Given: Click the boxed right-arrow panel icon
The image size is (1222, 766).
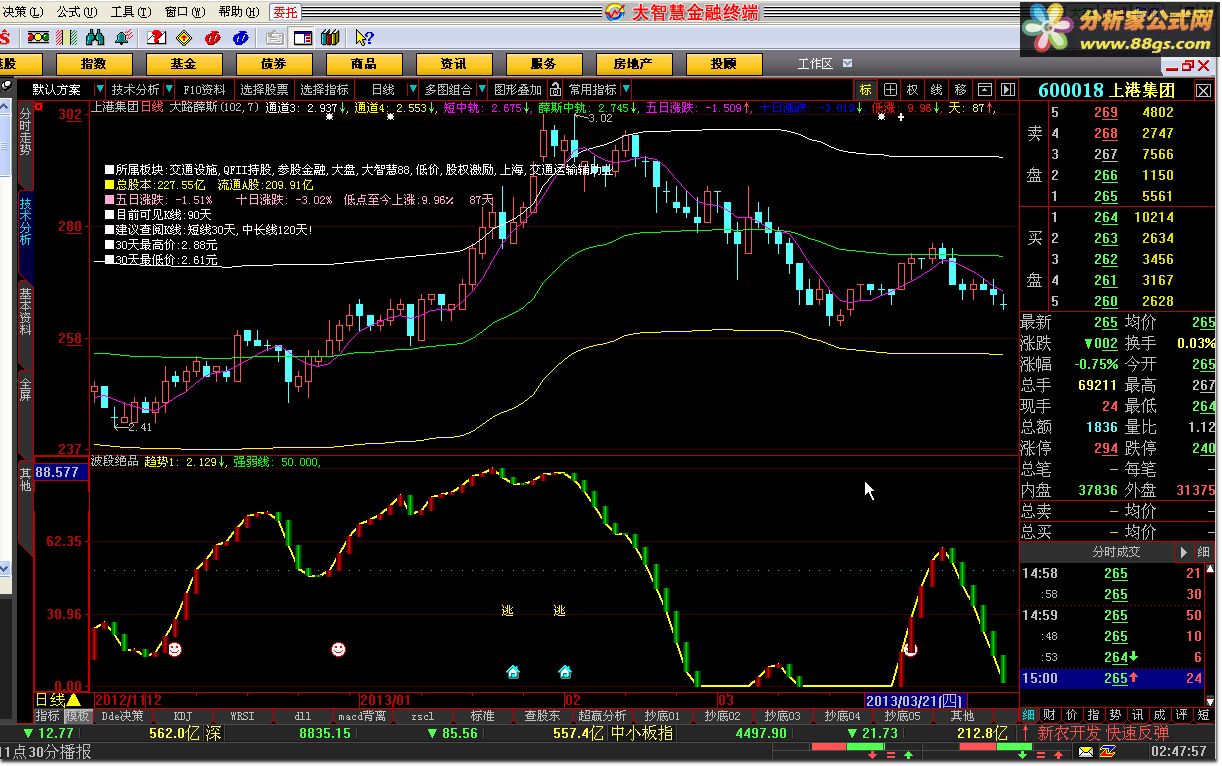Looking at the screenshot, I should 1007,89.
